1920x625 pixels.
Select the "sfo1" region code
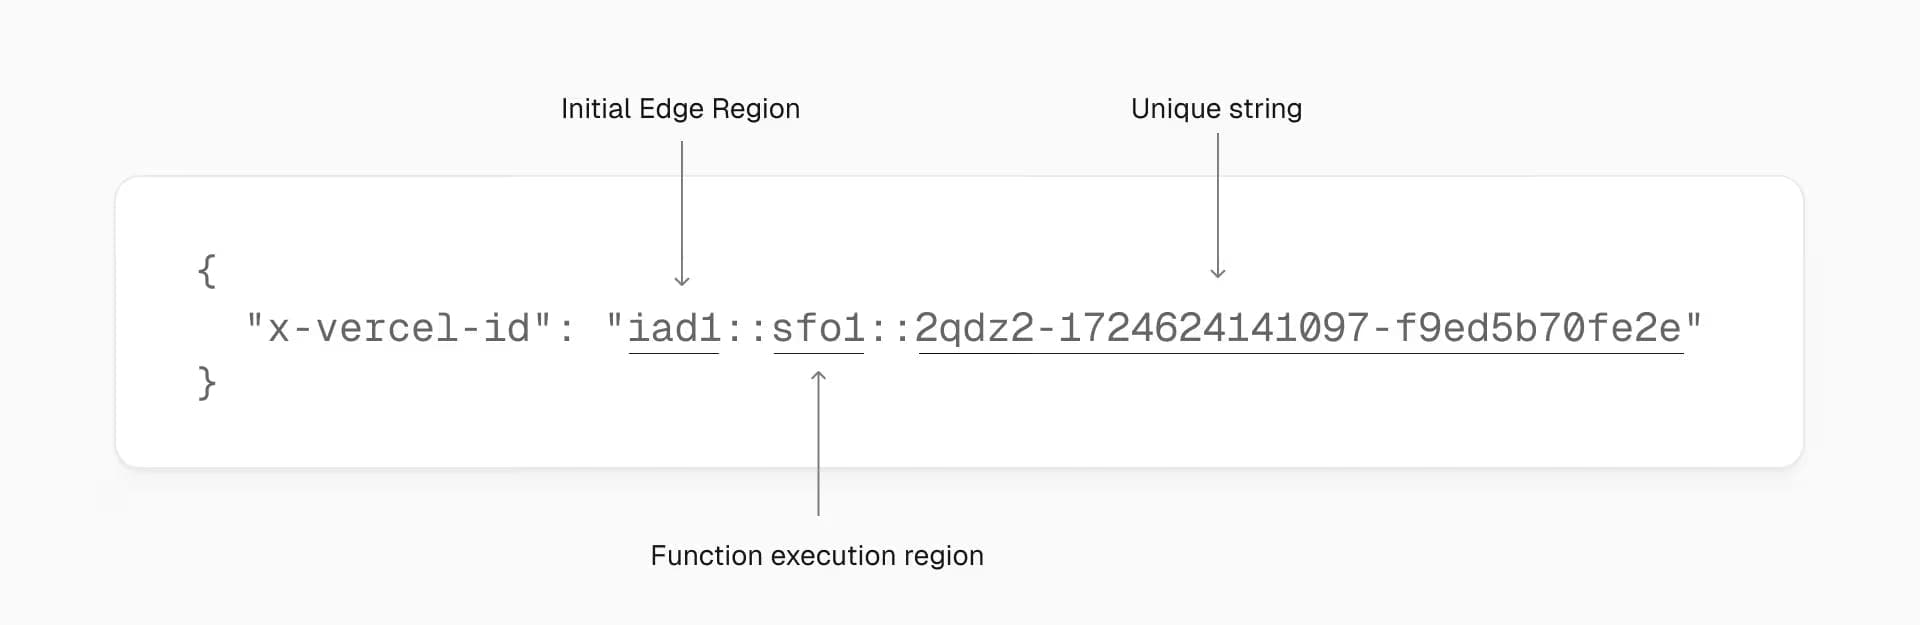(818, 328)
